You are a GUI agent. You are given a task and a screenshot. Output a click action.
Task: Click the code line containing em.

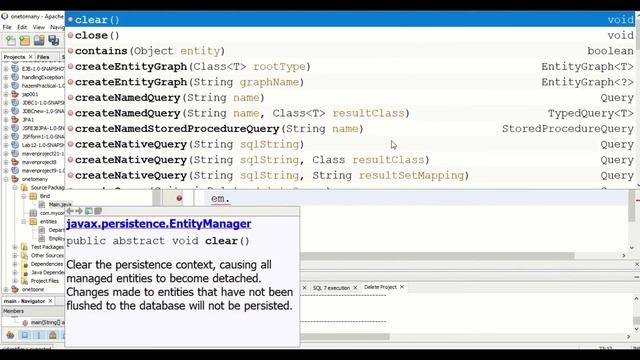point(416,199)
